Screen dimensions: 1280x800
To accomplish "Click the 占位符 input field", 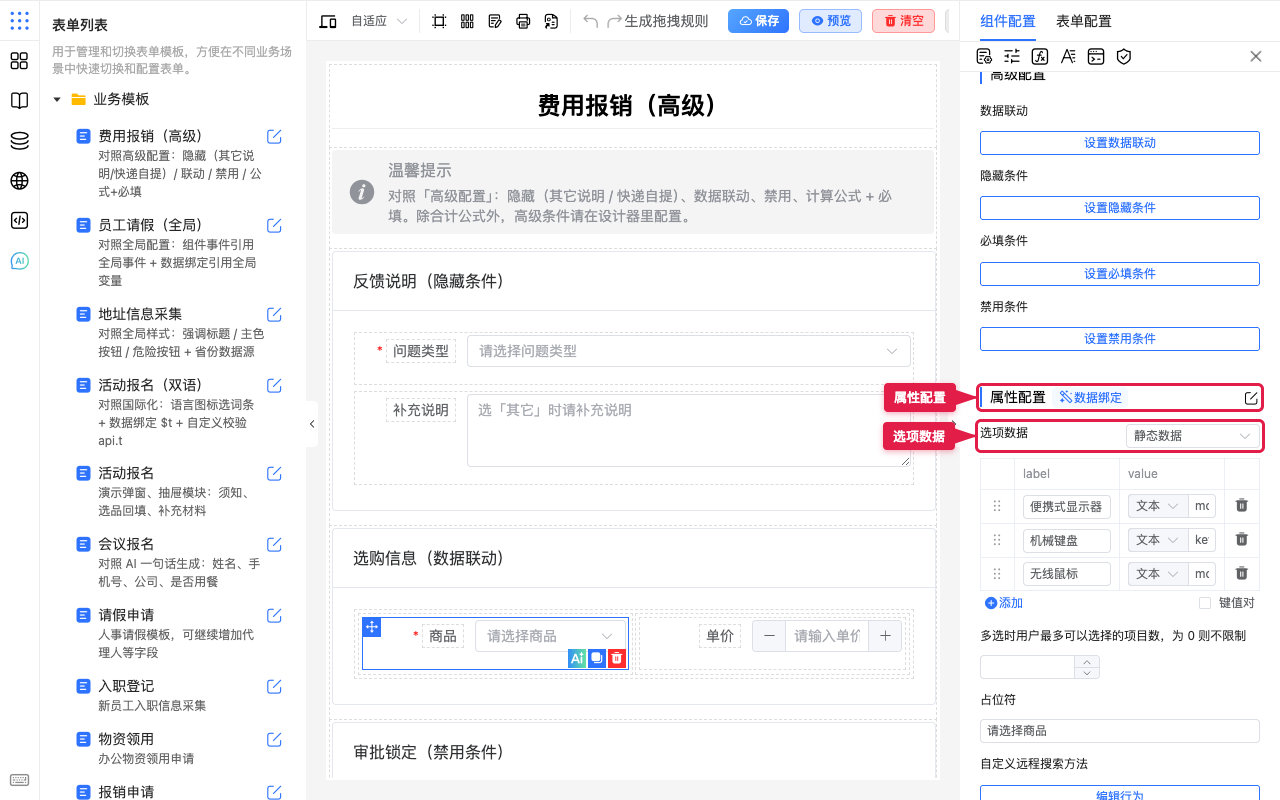I will (1119, 731).
